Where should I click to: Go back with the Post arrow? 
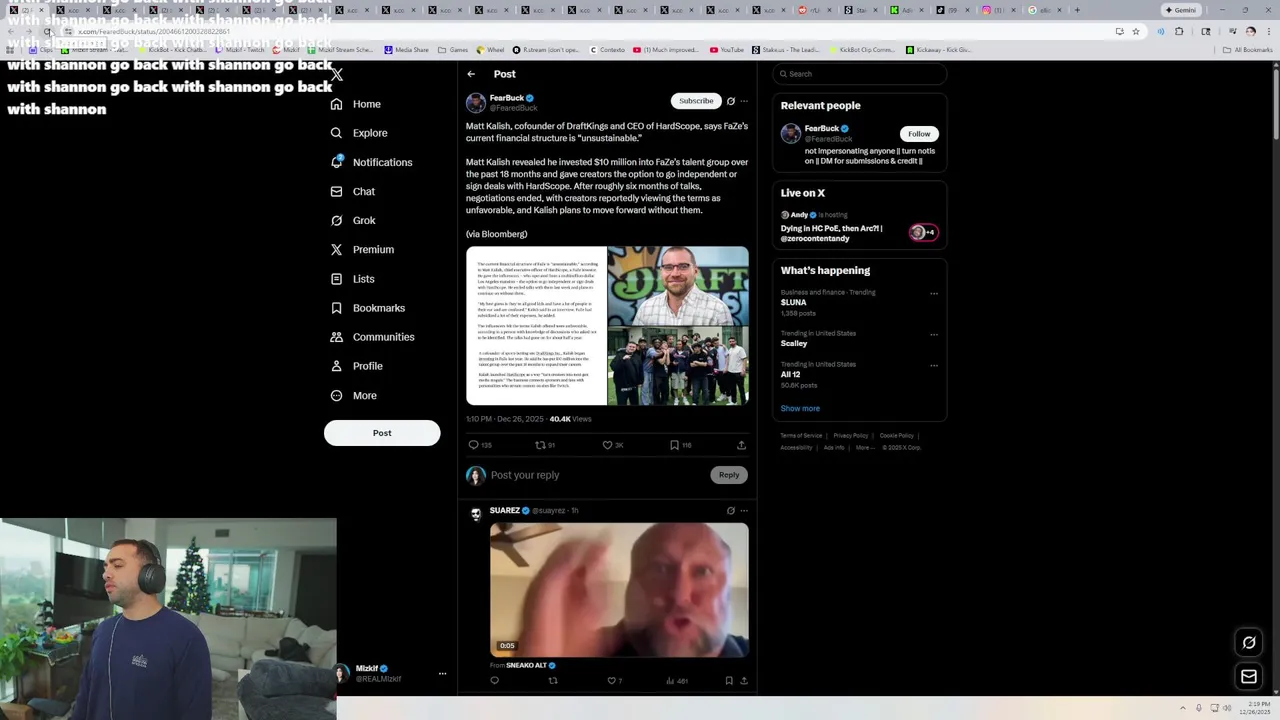471,74
